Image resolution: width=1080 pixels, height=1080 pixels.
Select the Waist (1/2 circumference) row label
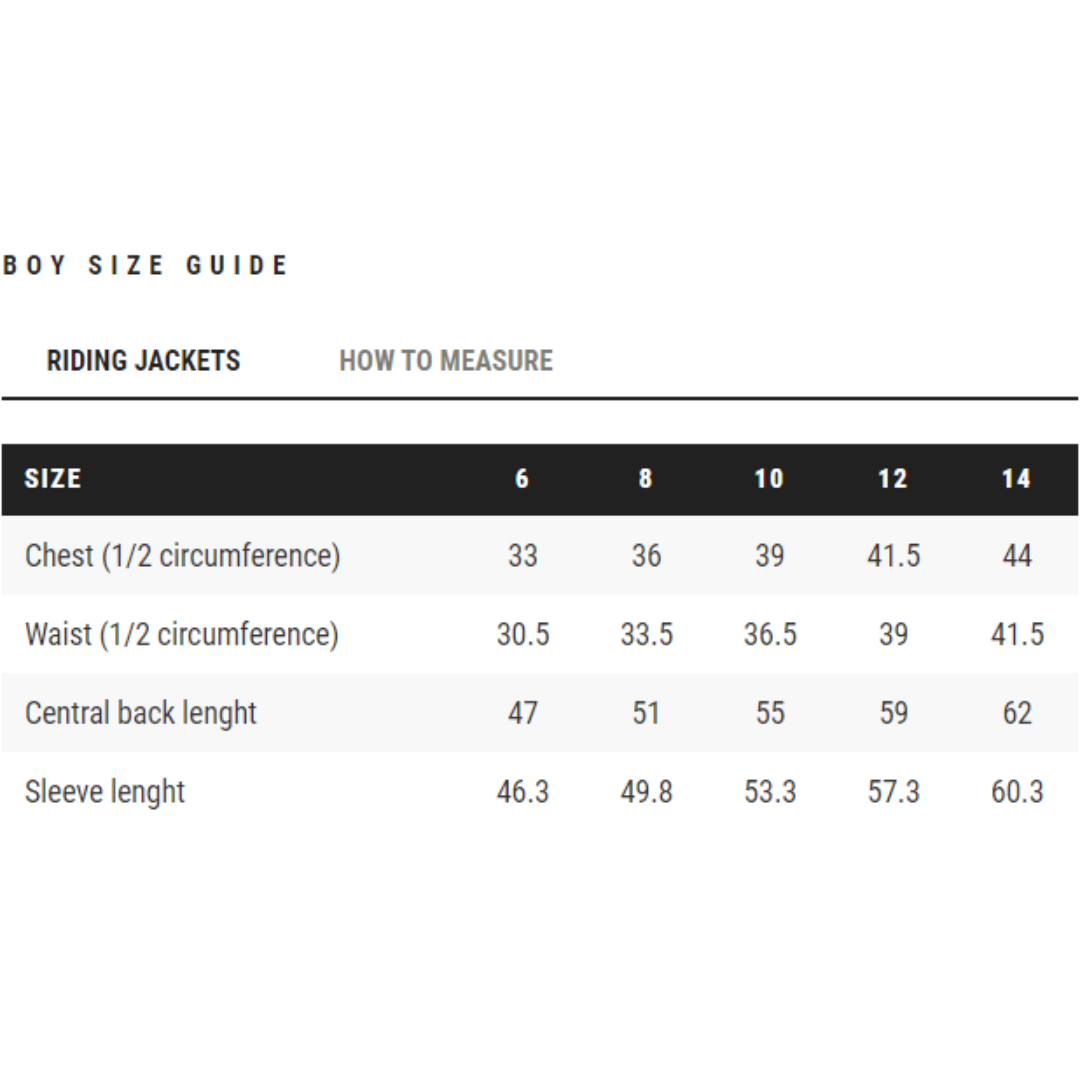[182, 634]
